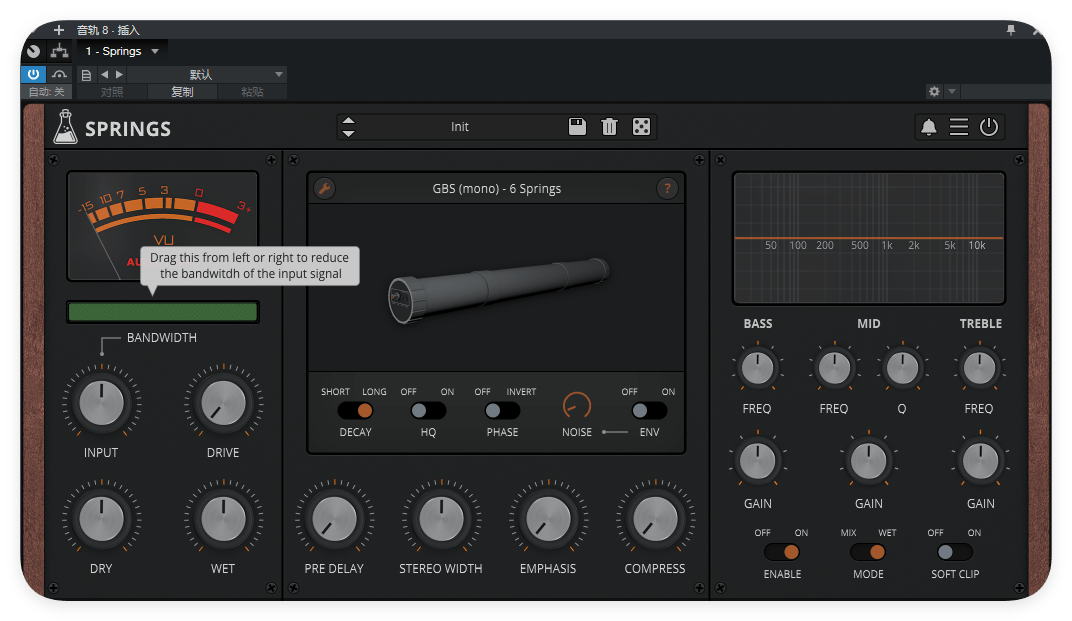Click the 粘贴 paste button
This screenshot has height=621, width=1072.
click(x=252, y=92)
